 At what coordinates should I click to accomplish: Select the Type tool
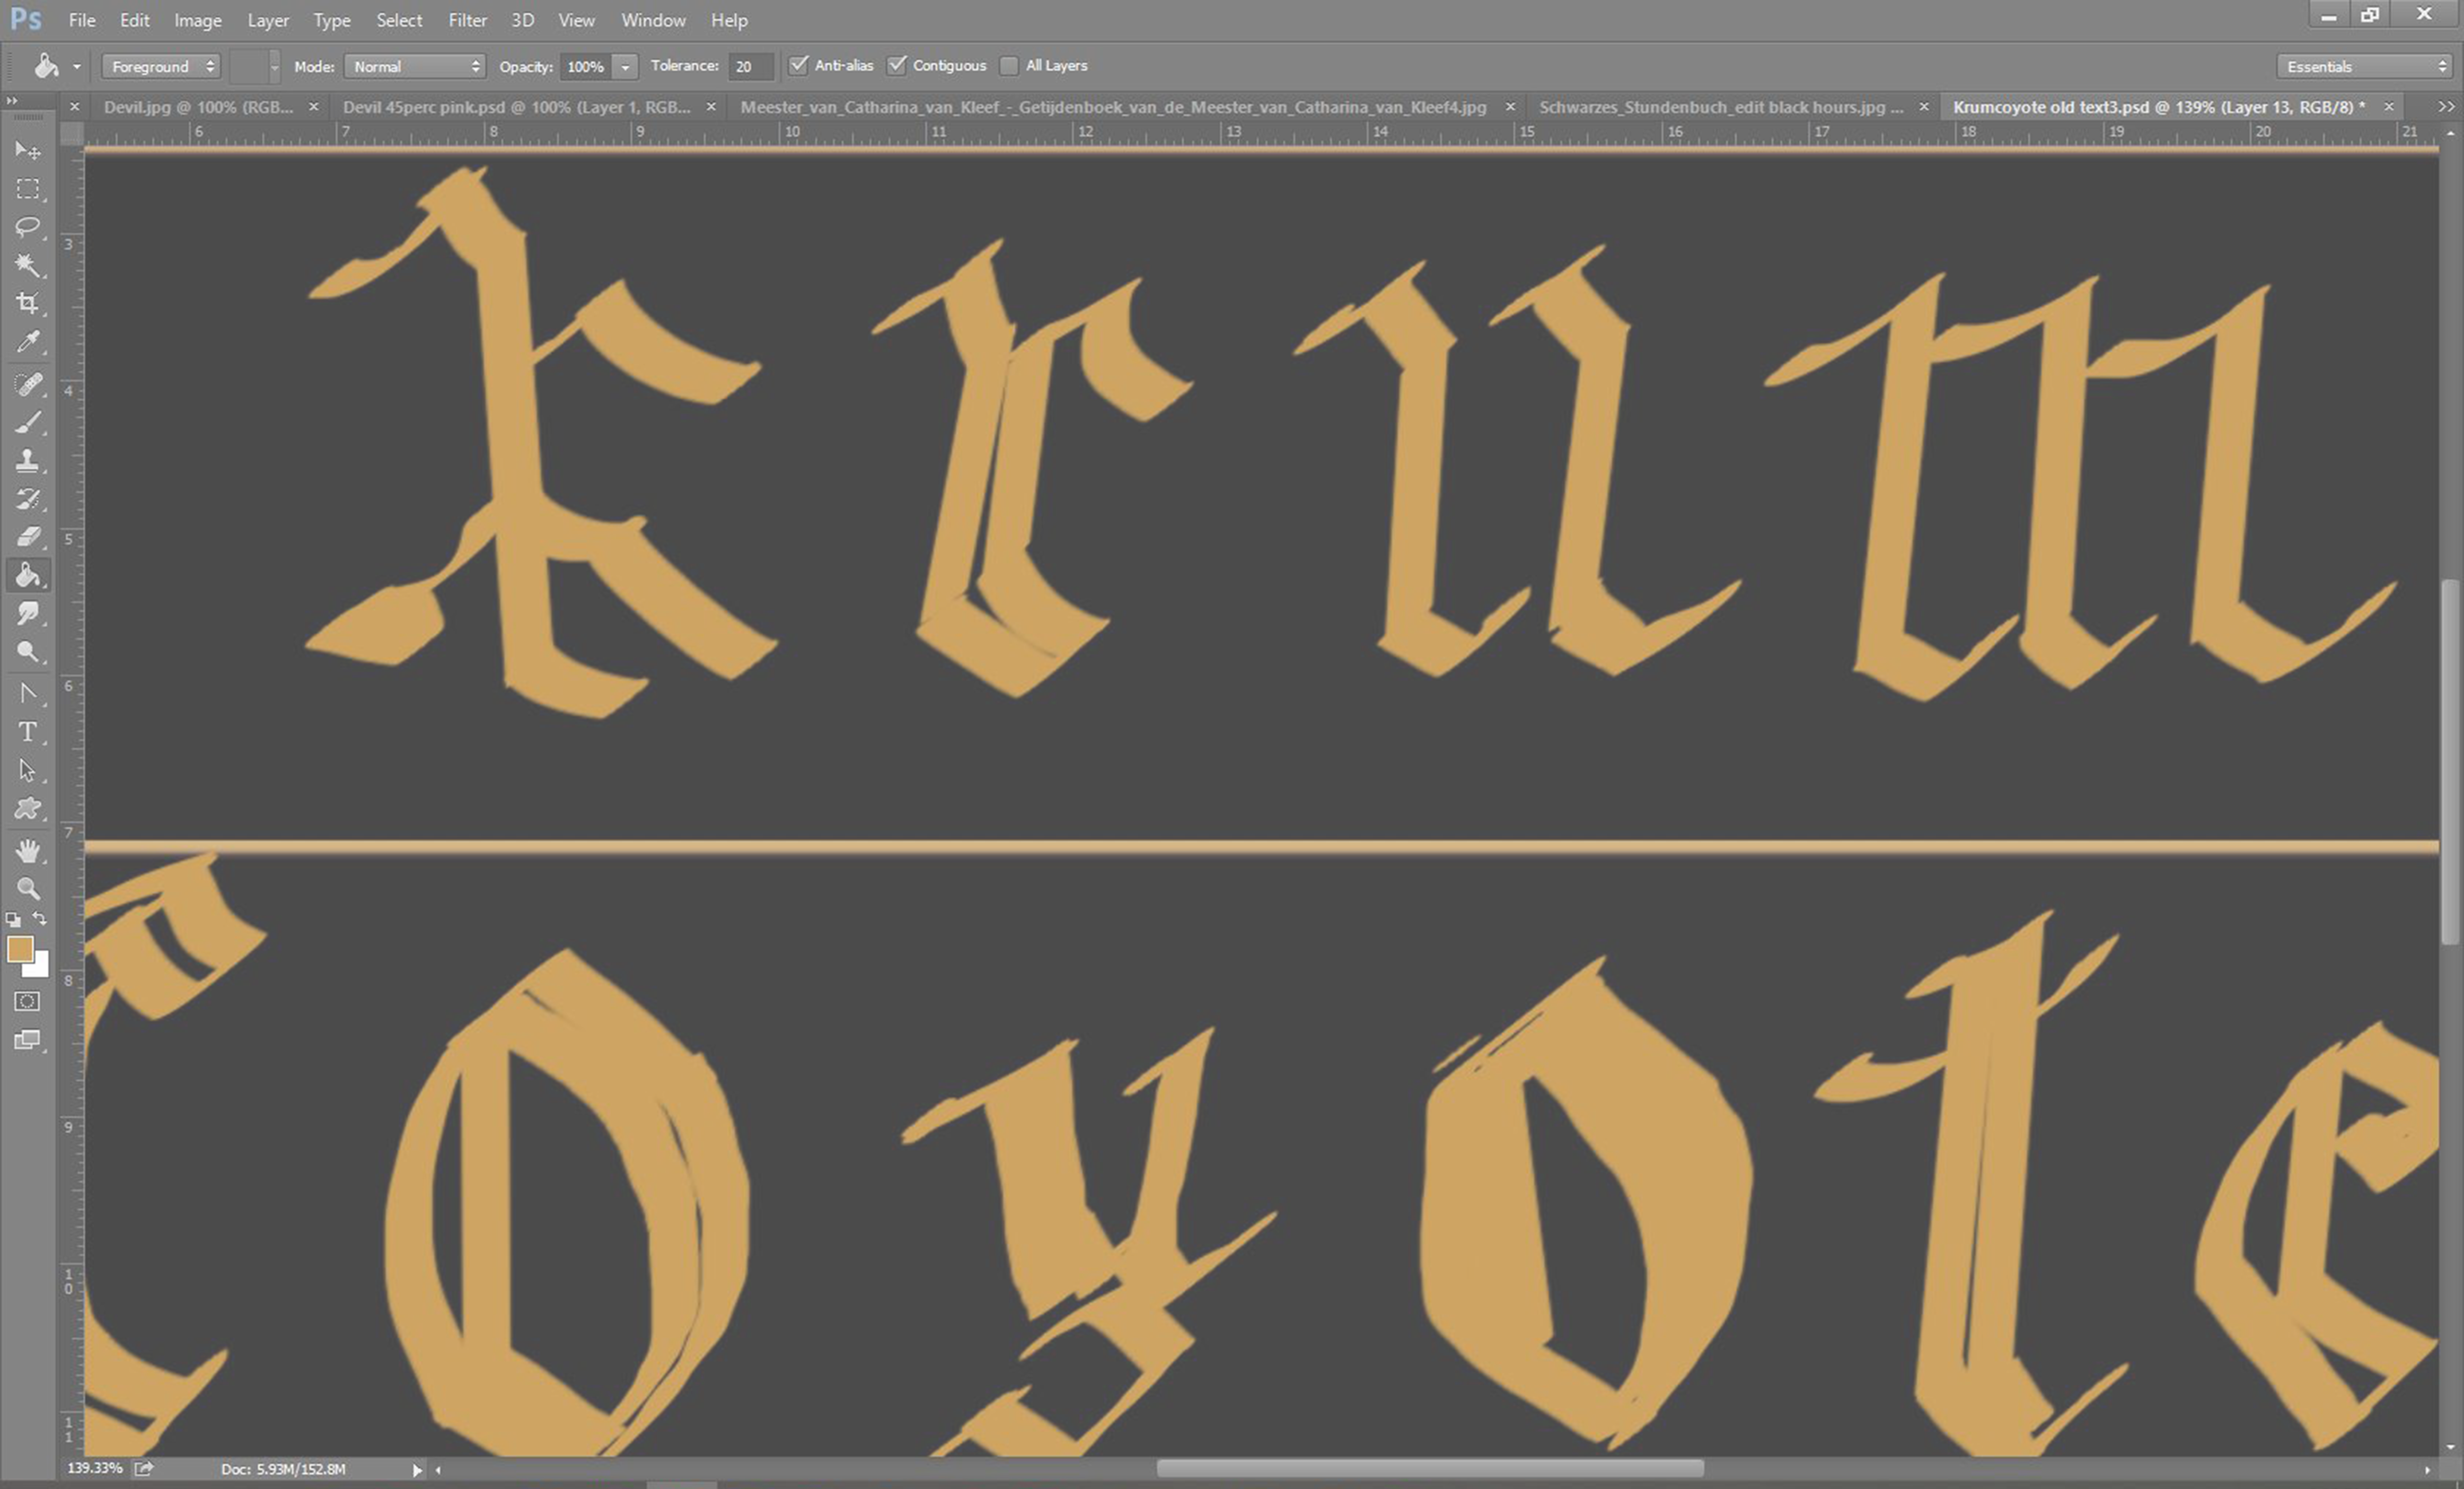click(27, 732)
